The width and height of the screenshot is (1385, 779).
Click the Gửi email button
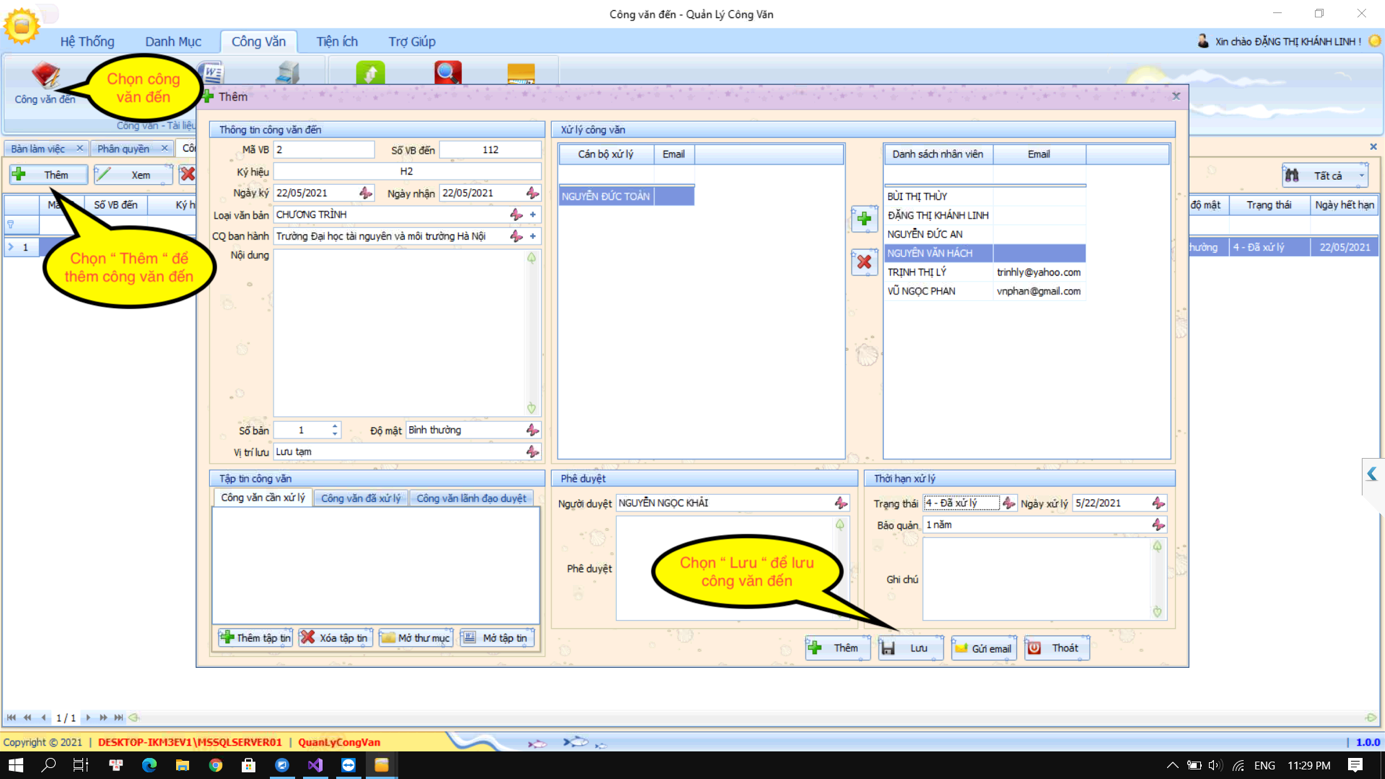984,648
